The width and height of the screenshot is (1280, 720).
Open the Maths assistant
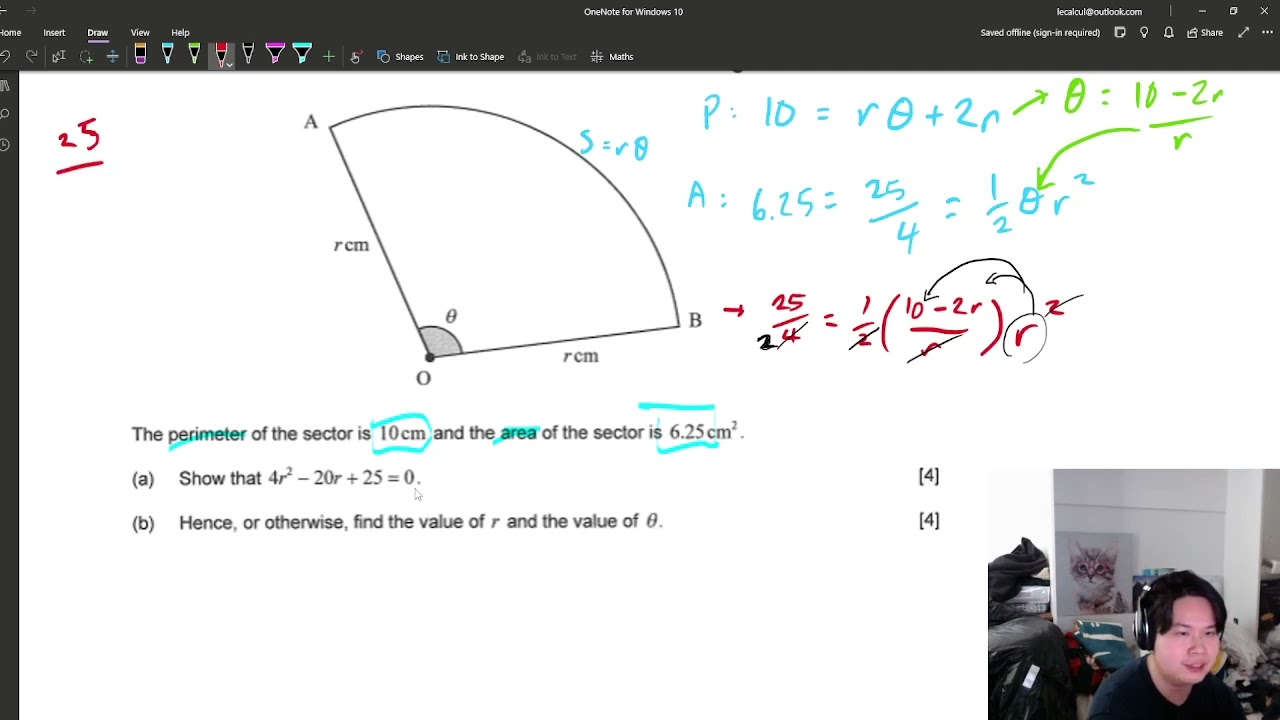click(x=612, y=57)
